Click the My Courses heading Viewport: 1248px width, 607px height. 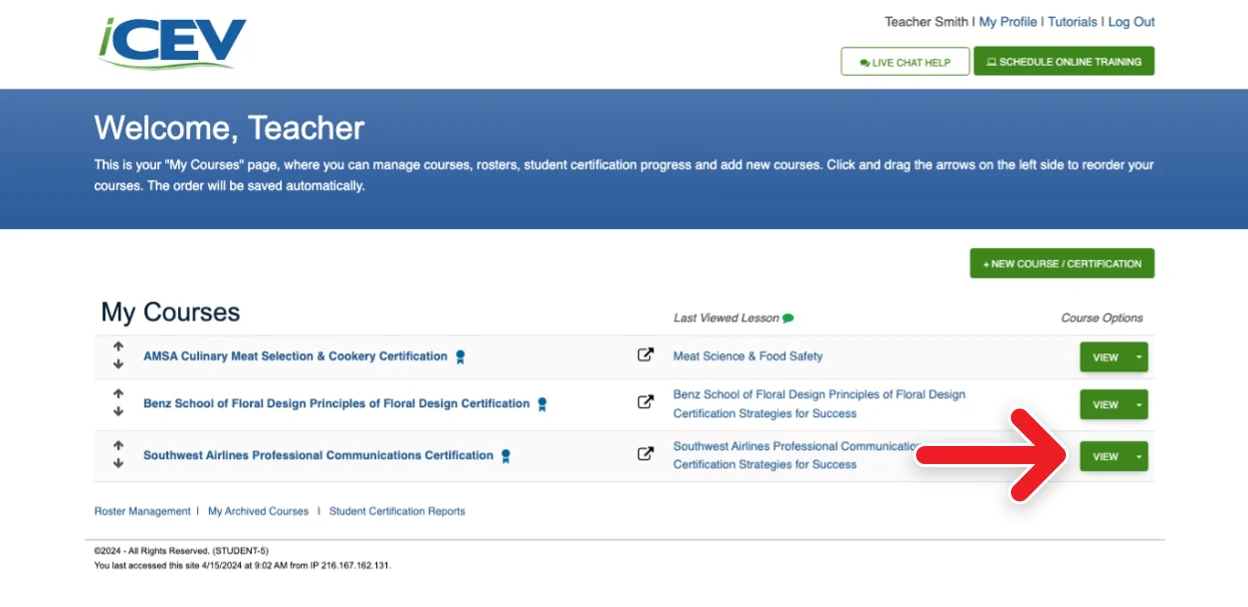coord(170,312)
